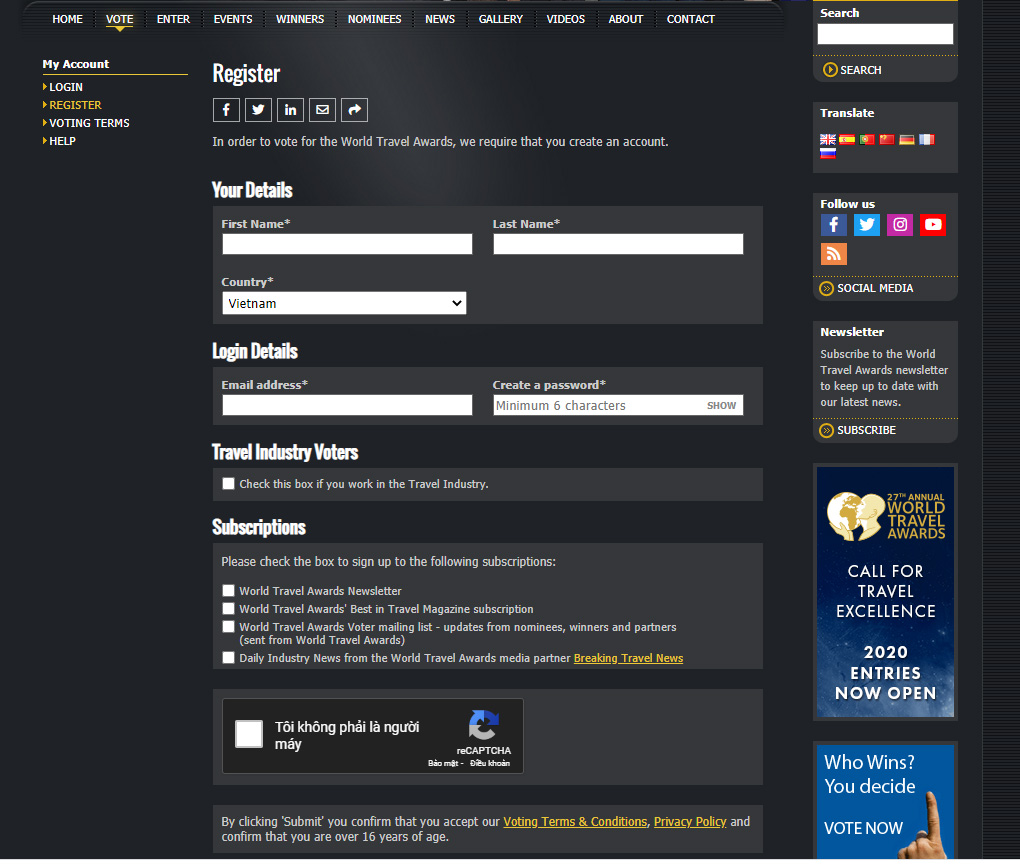Viewport: 1020px width, 864px height.
Task: Focus the Email address field
Action: coord(347,405)
